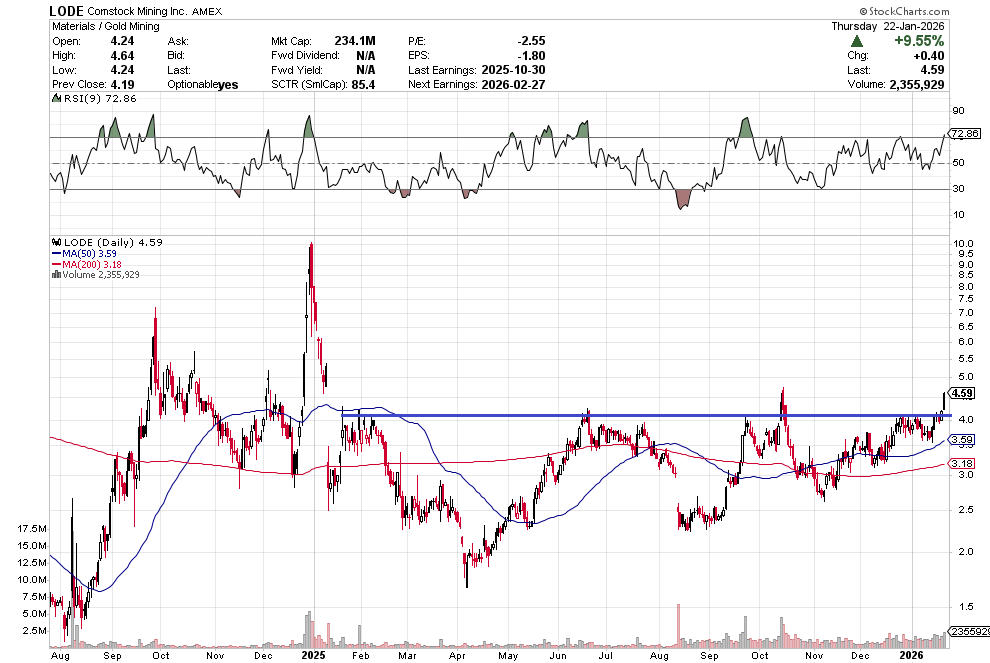990x663 pixels.
Task: Click the 90 RSI axis label
Action: [x=958, y=111]
